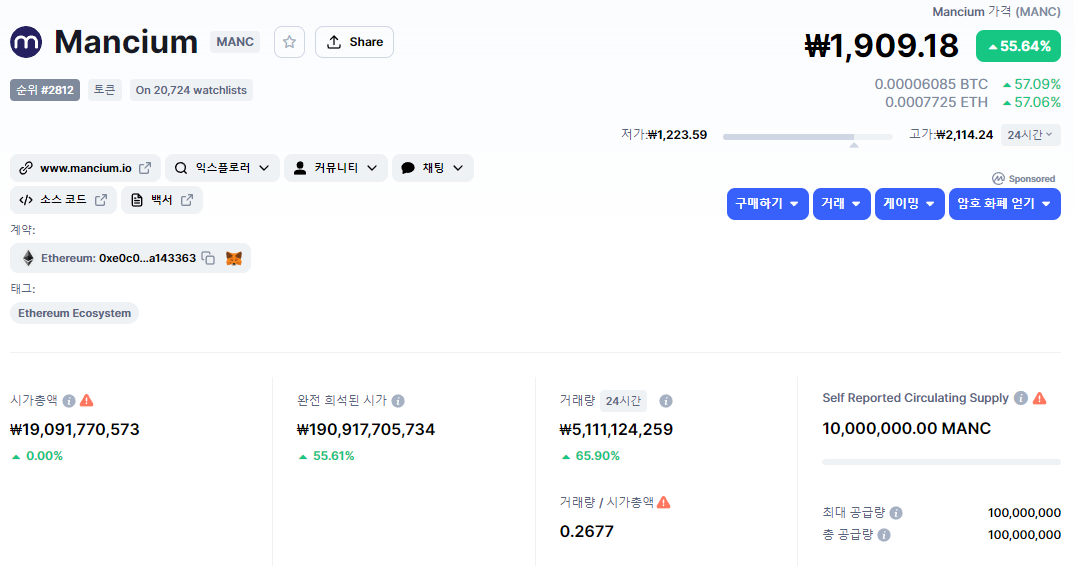The height and width of the screenshot is (566, 1074).
Task: Show info for 총 공급량
Action: coord(884,534)
